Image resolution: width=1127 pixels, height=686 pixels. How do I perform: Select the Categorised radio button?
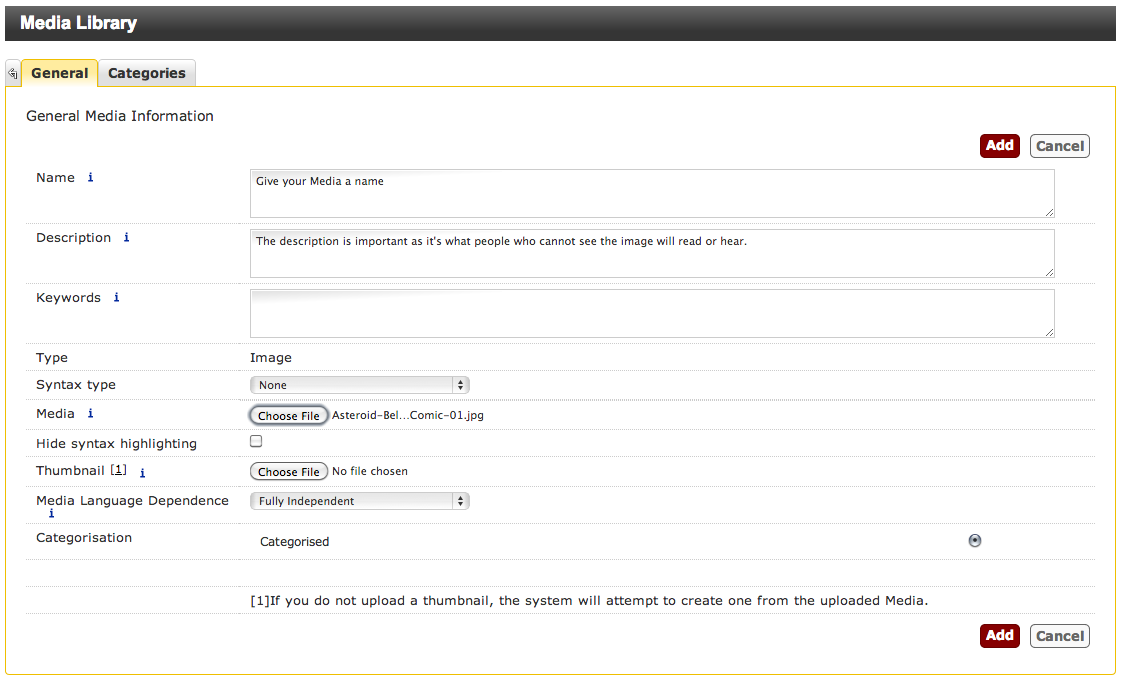pos(975,541)
